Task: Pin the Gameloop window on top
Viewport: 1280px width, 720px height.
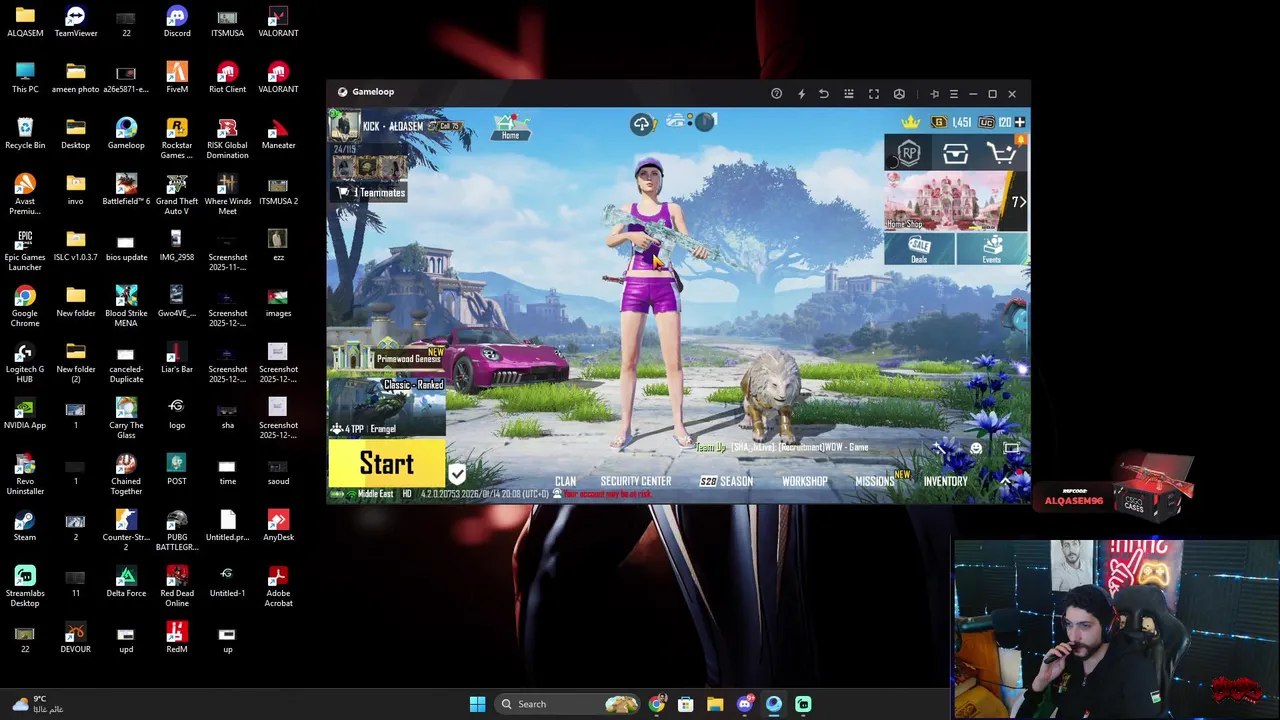Action: [934, 94]
